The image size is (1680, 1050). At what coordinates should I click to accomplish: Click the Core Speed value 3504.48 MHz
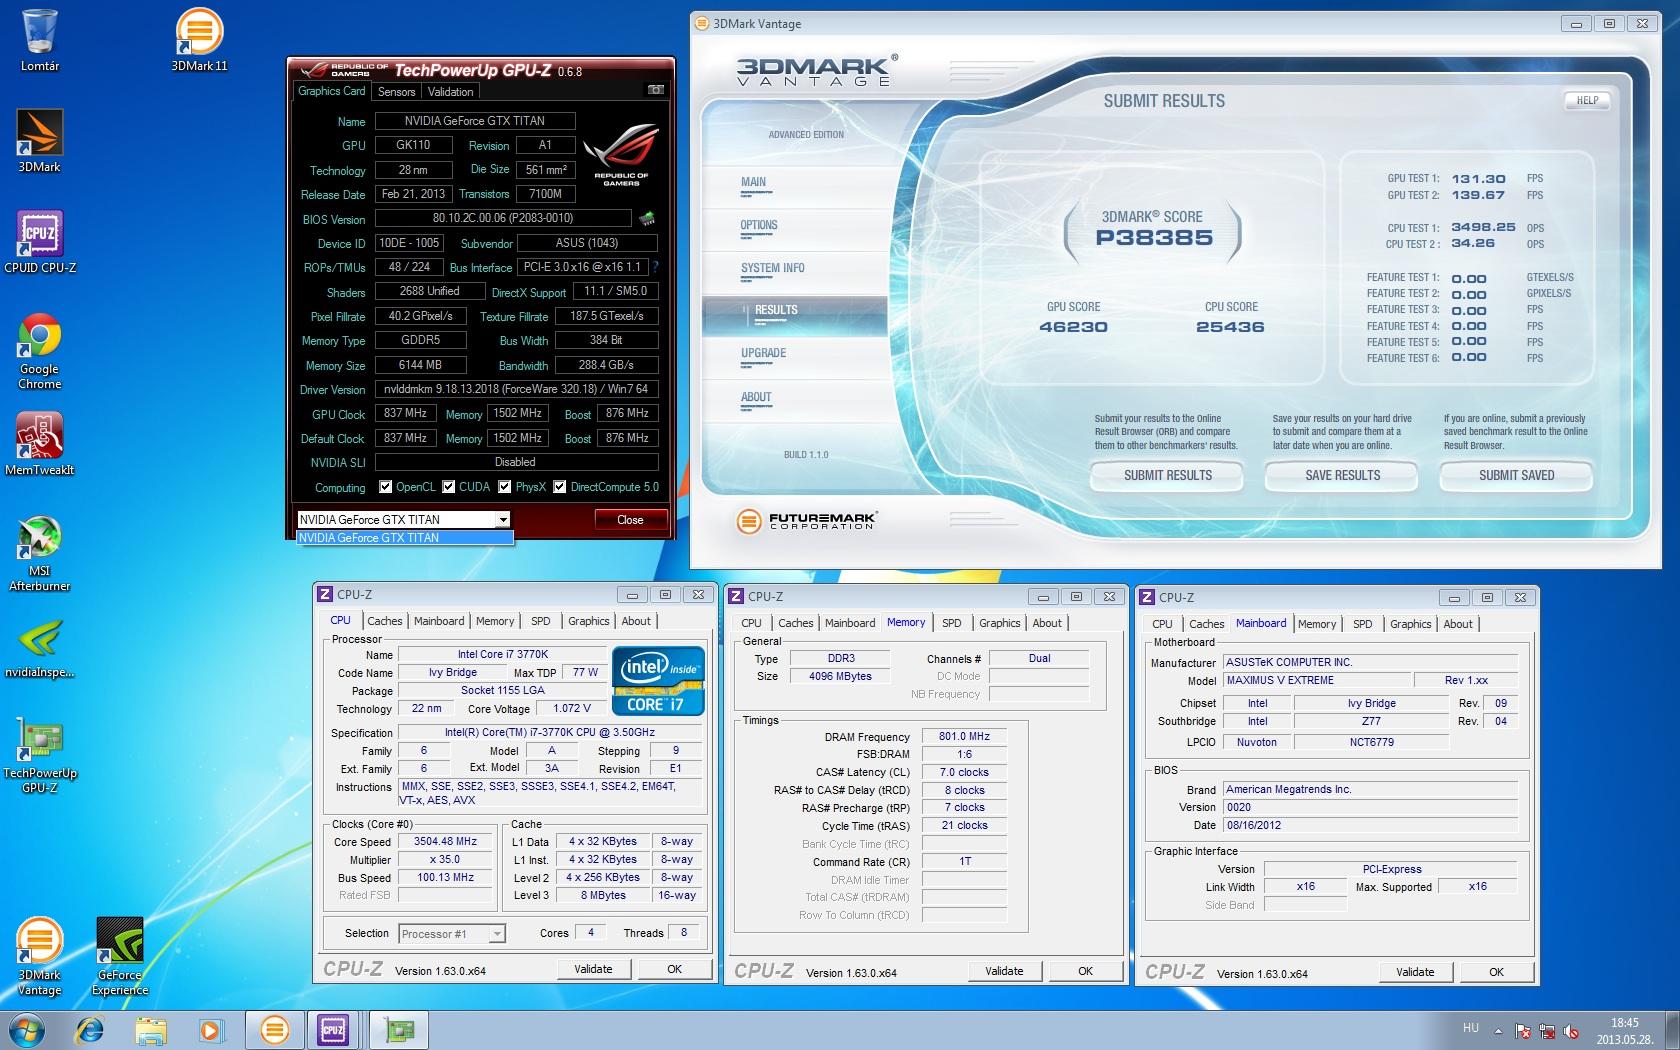pyautogui.click(x=446, y=841)
